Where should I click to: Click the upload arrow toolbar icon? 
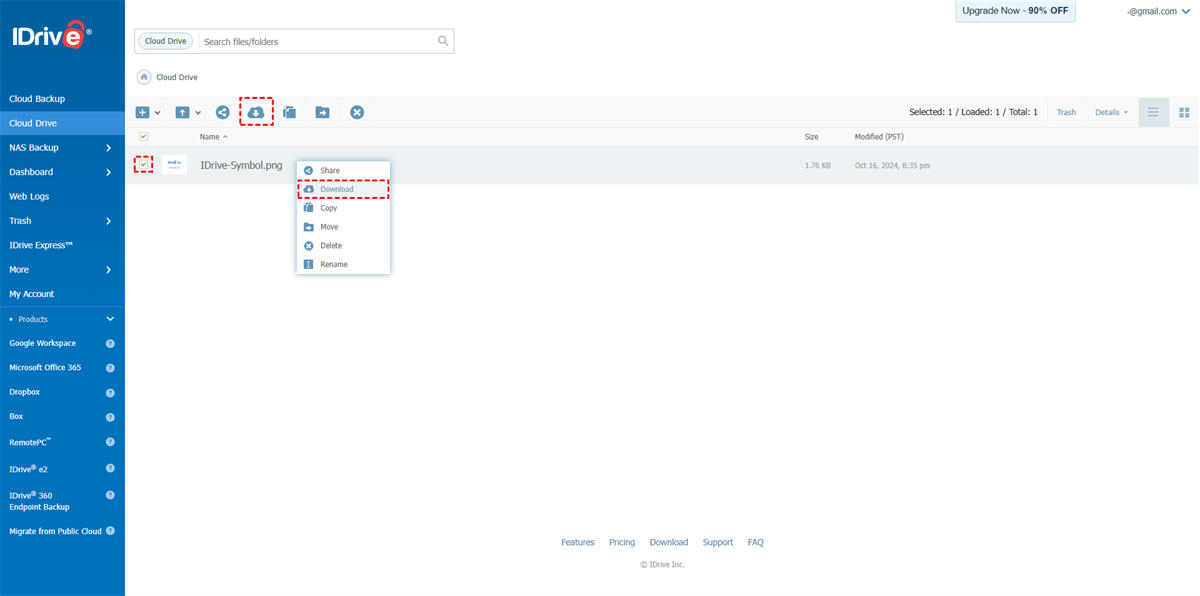183,113
